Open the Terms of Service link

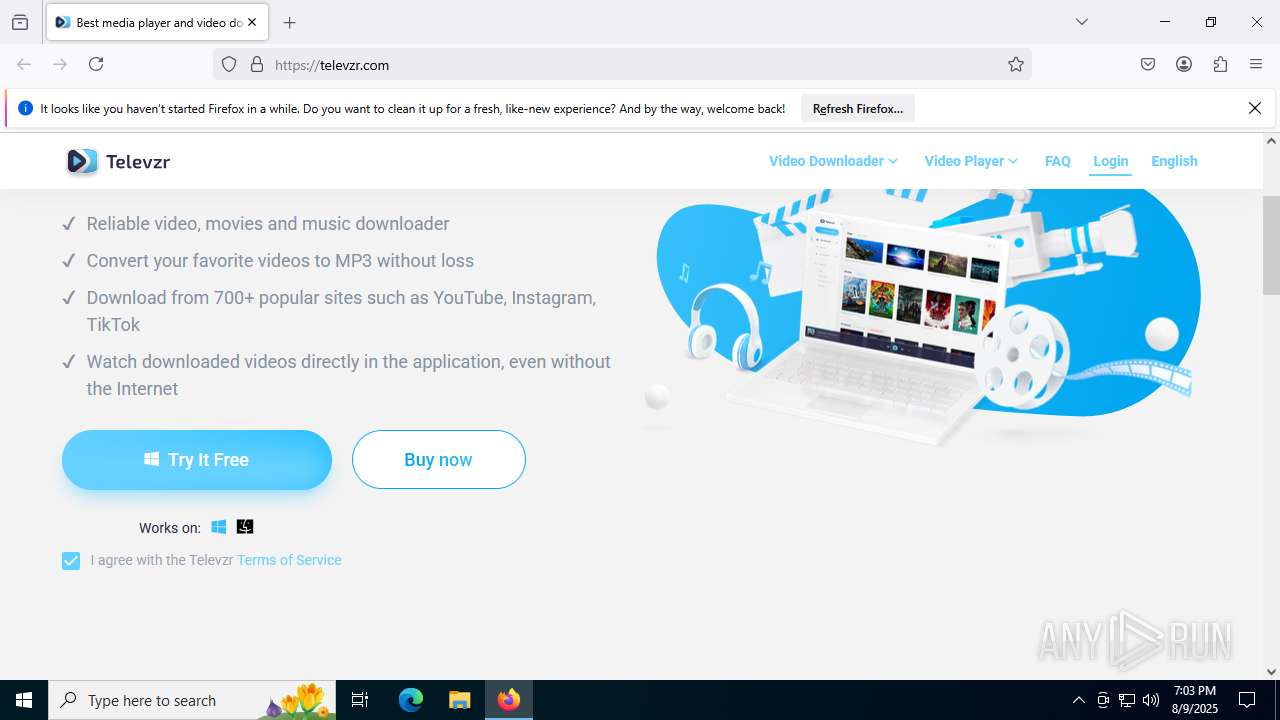(289, 560)
